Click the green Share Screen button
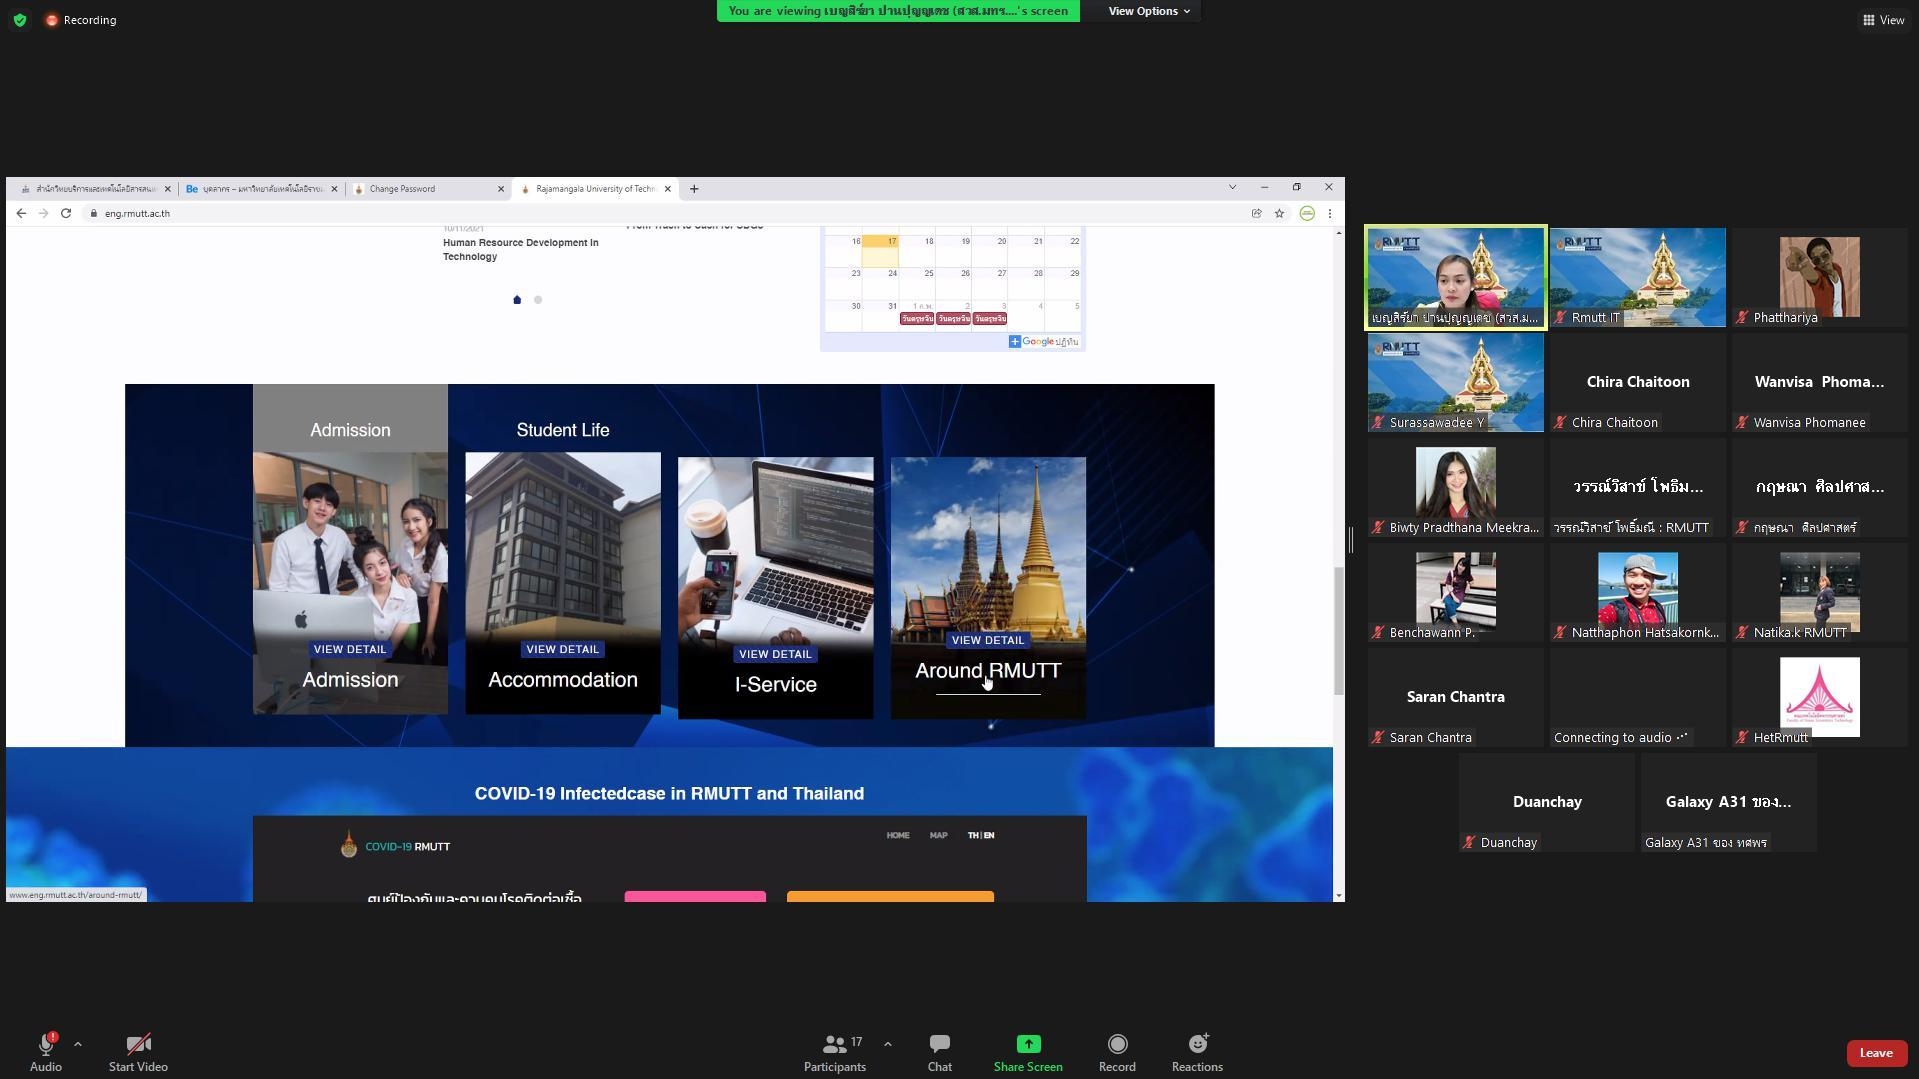 pos(1028,1053)
